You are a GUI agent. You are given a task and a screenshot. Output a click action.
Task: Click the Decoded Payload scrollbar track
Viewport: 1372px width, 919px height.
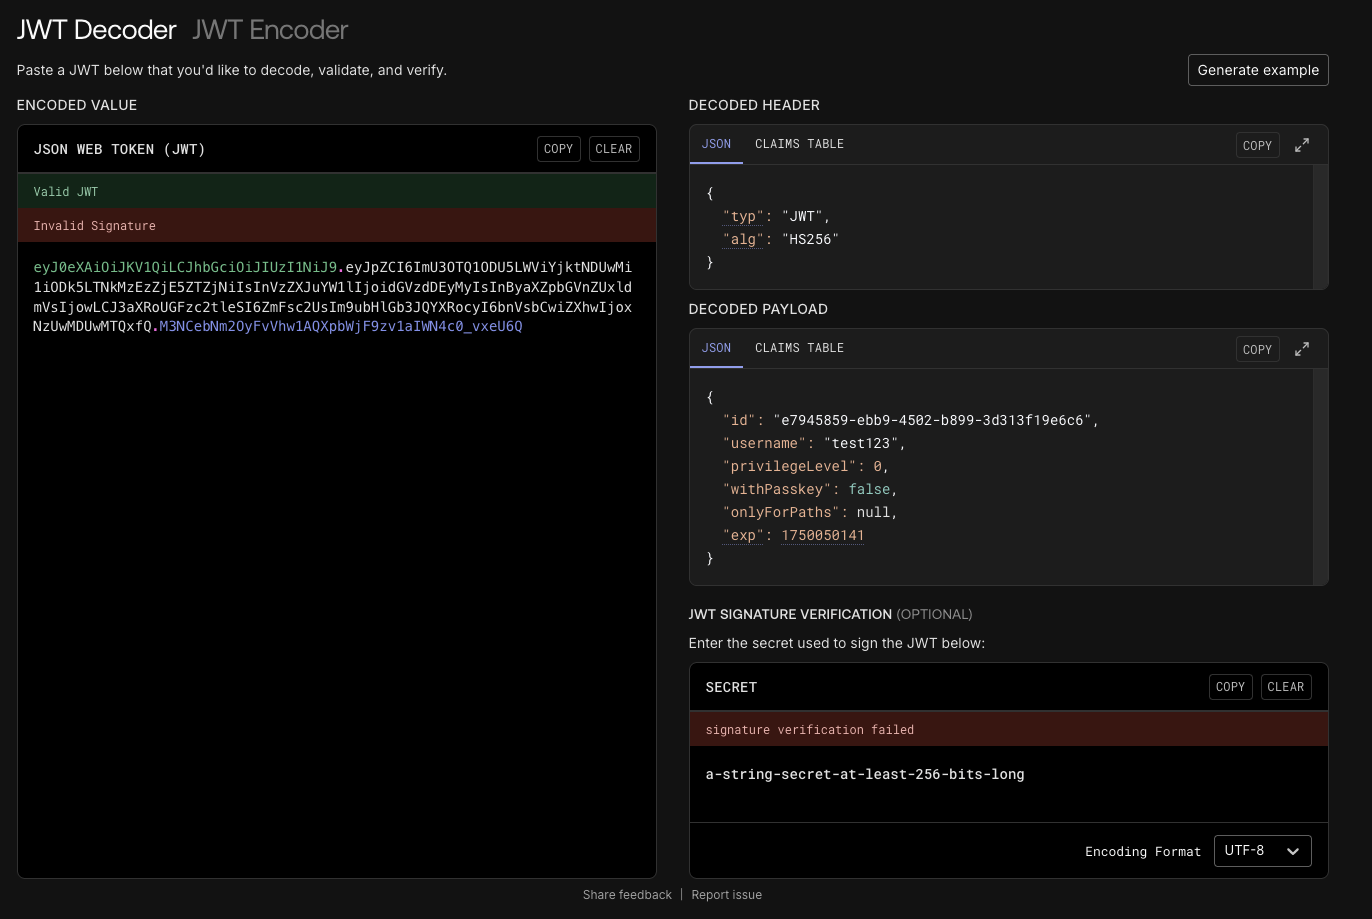1320,477
